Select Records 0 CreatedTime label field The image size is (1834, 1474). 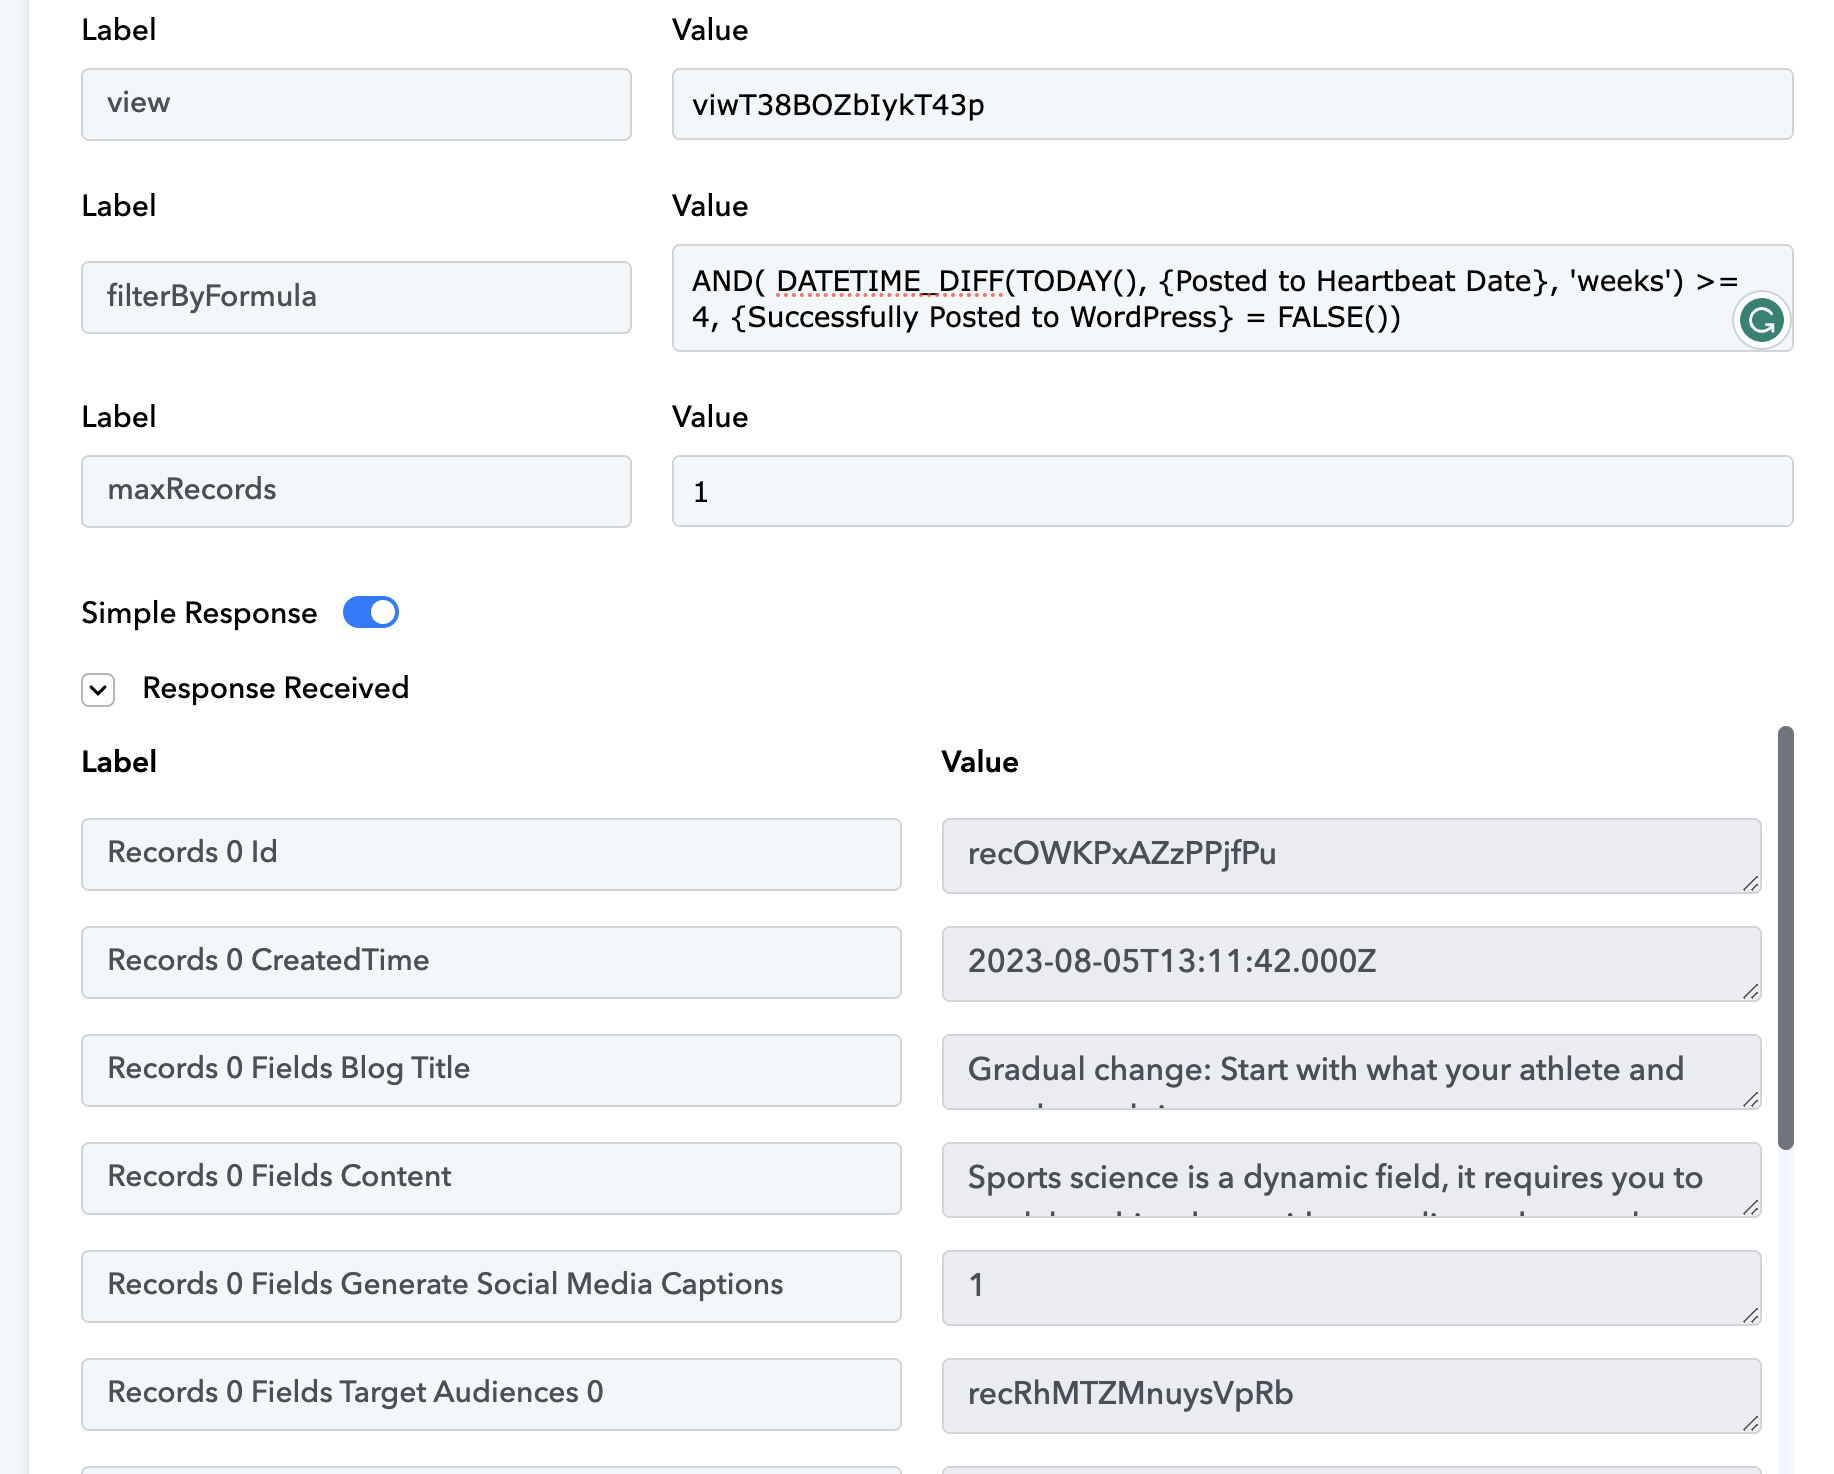(490, 962)
